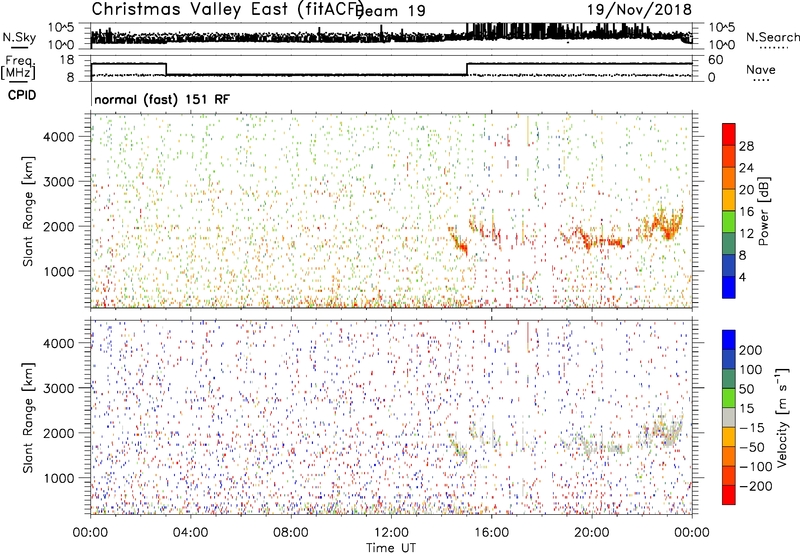Click the "04:00" time tick label
The height and width of the screenshot is (554, 800).
coord(190,533)
